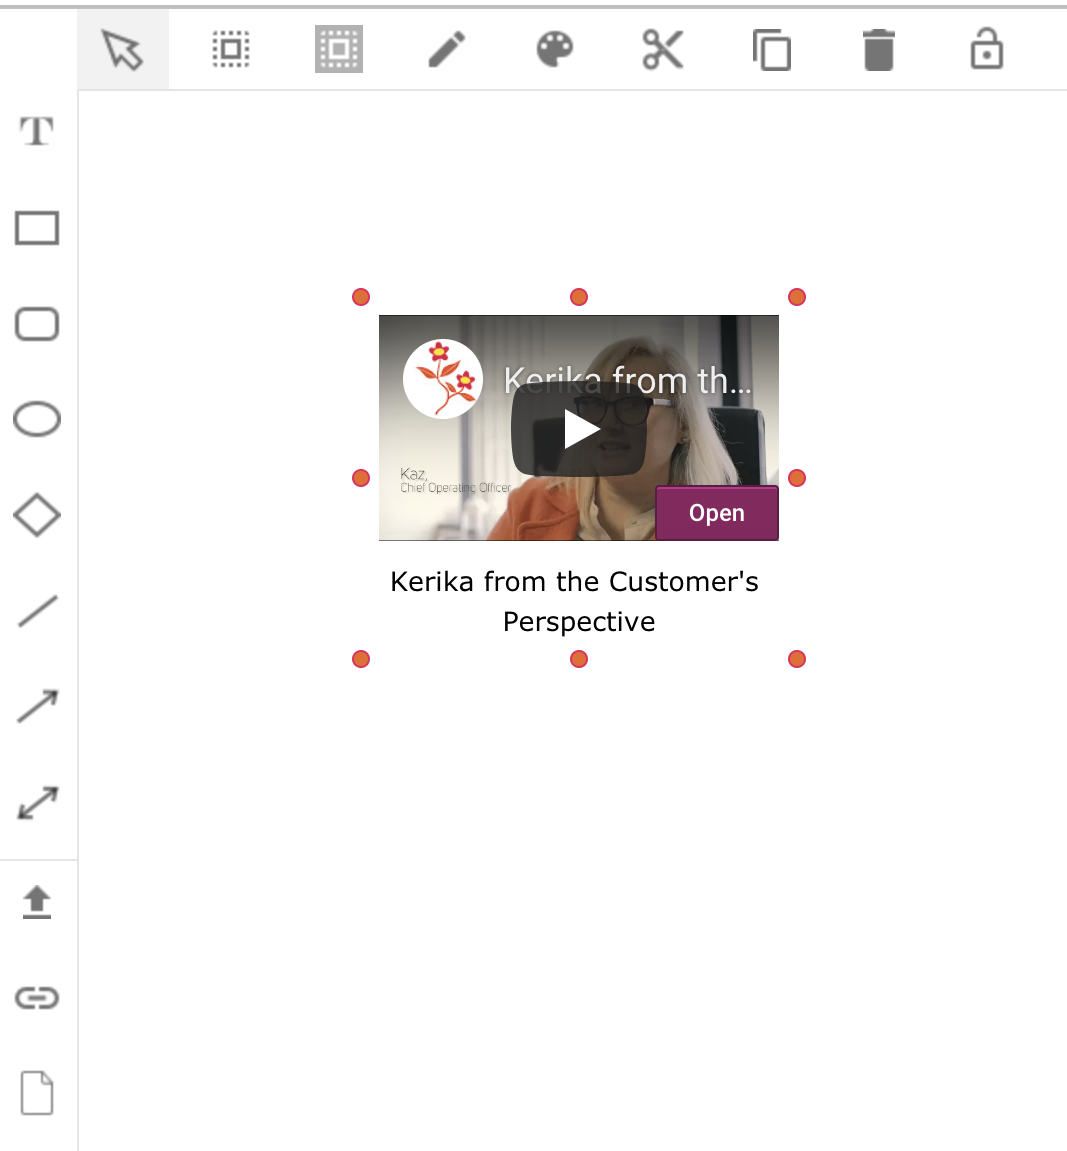Select the diamond shape tool
Screen dimensions: 1067x1151
pyautogui.click(x=37, y=515)
